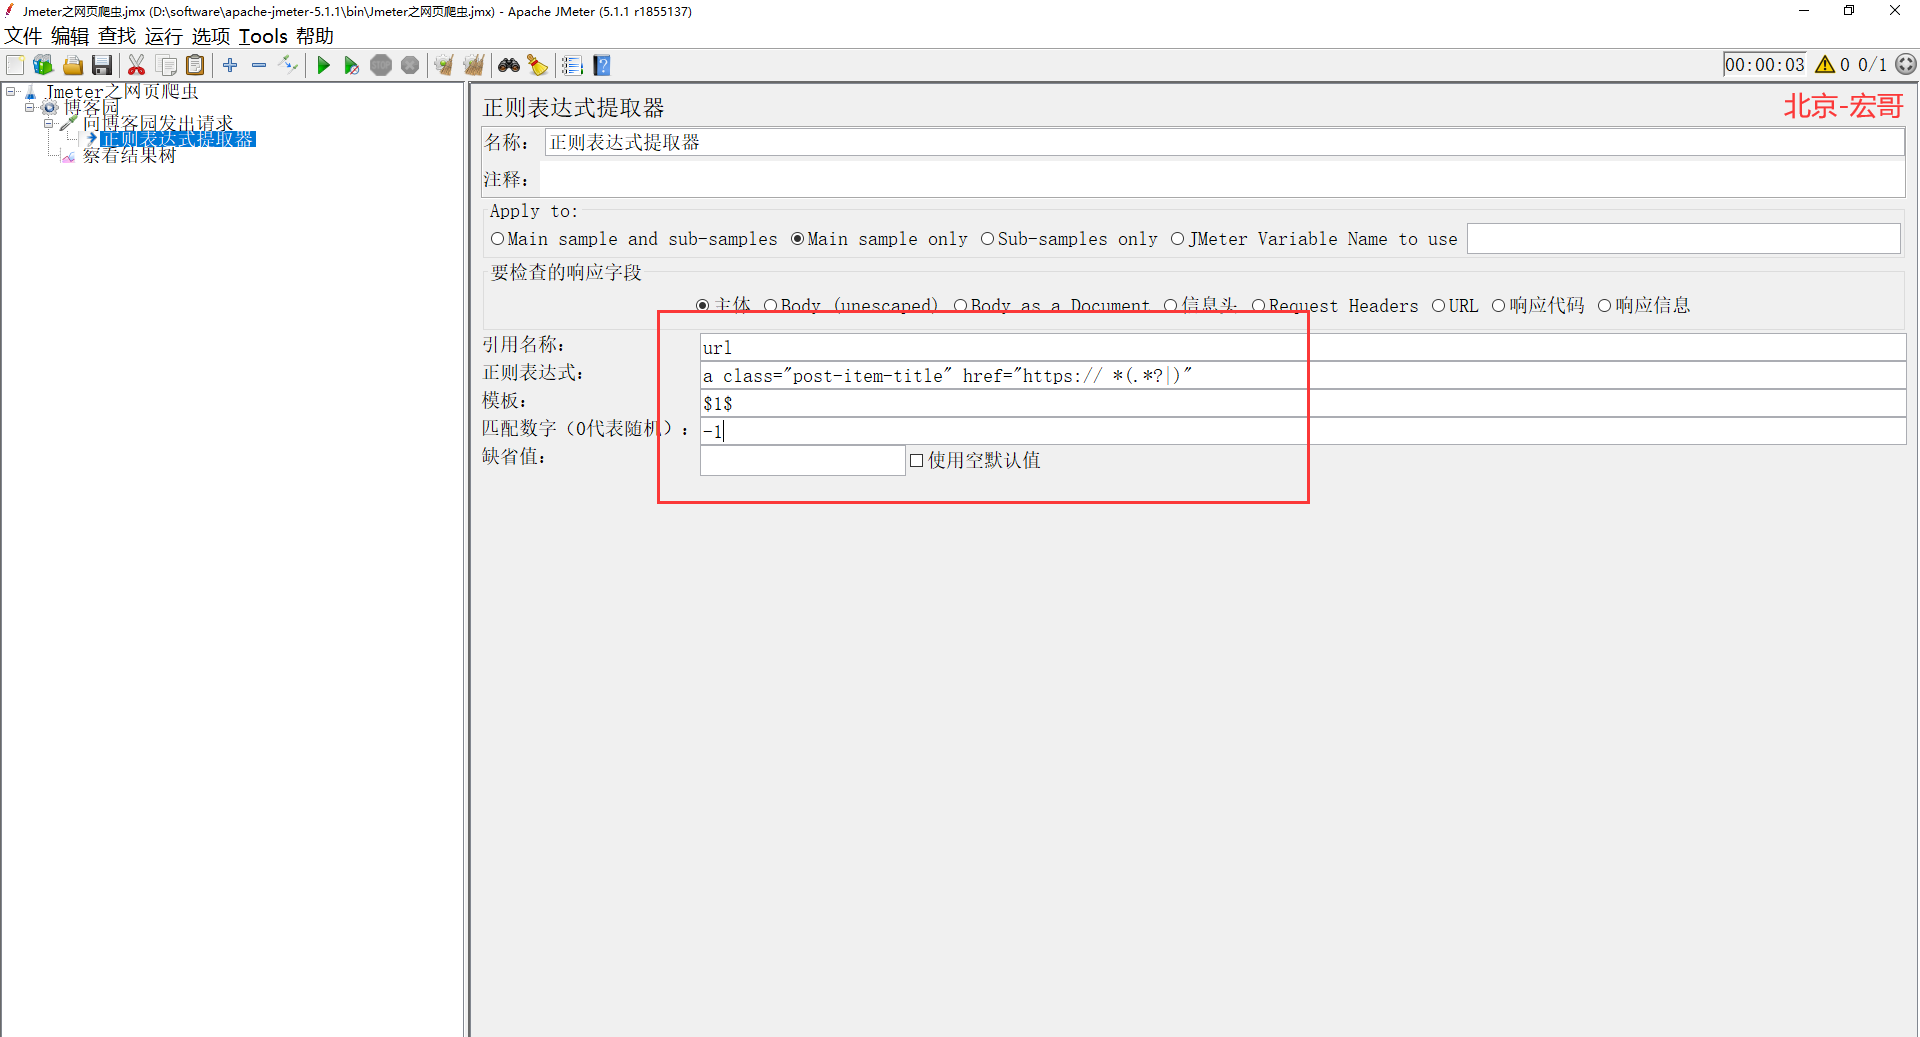Click the warning triangle log indicator
The height and width of the screenshot is (1037, 1920).
[x=1825, y=65]
